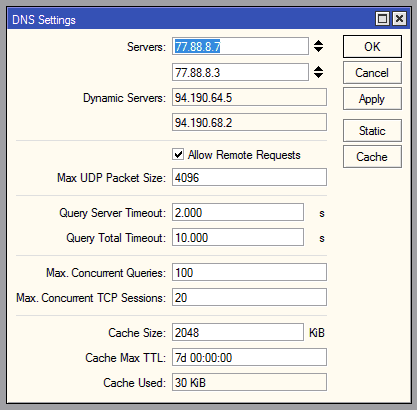Click the up/down arrows beside 77.88.8.7

(x=318, y=46)
